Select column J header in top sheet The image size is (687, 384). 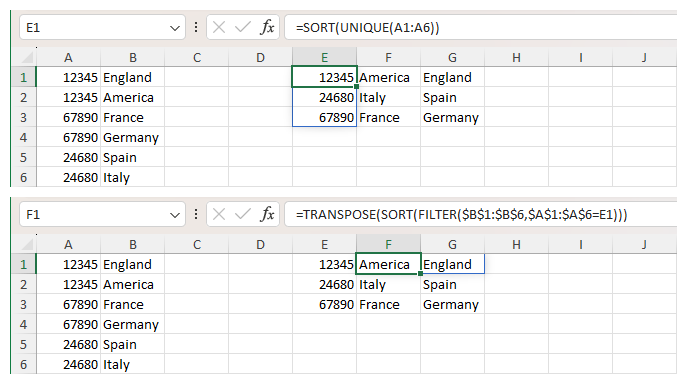(645, 57)
